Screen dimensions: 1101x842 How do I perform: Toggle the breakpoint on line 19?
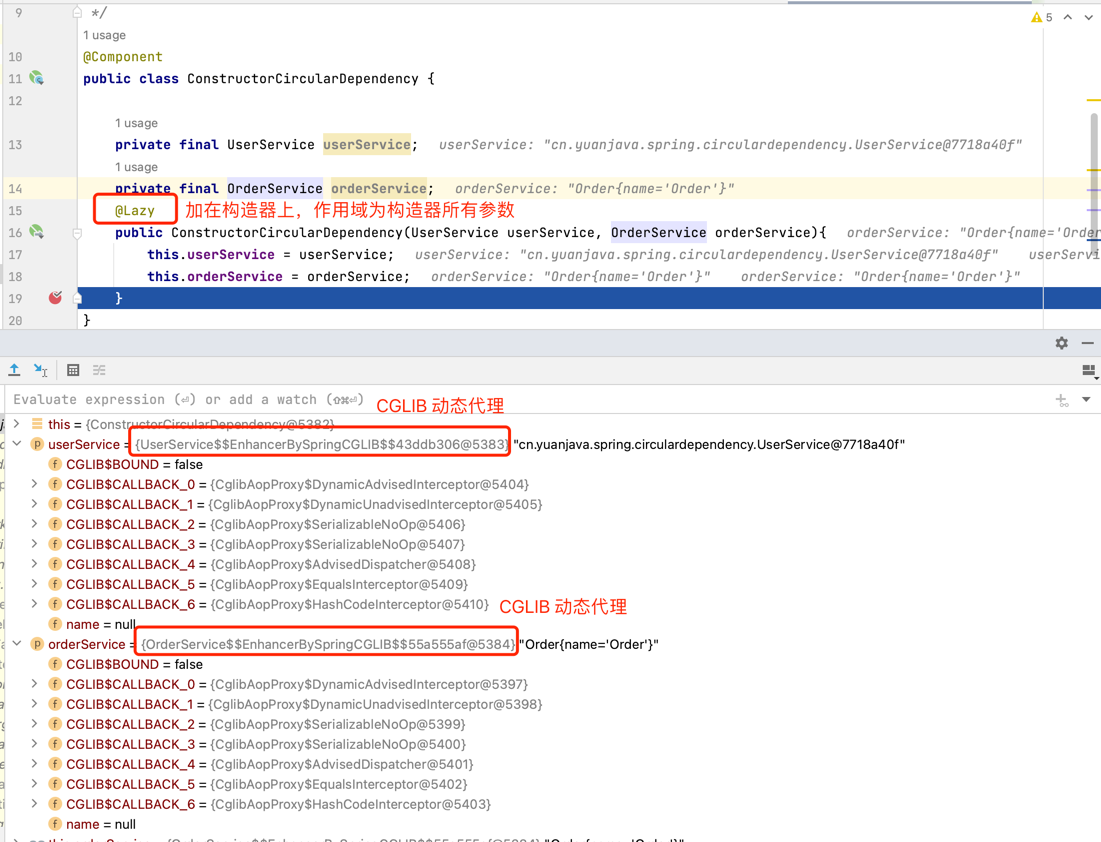coord(55,298)
